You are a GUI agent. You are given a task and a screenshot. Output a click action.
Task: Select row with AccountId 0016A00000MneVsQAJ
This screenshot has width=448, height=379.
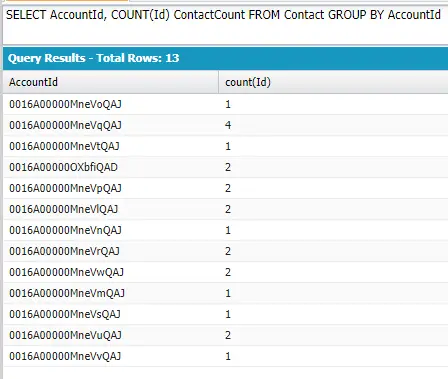[225, 314]
